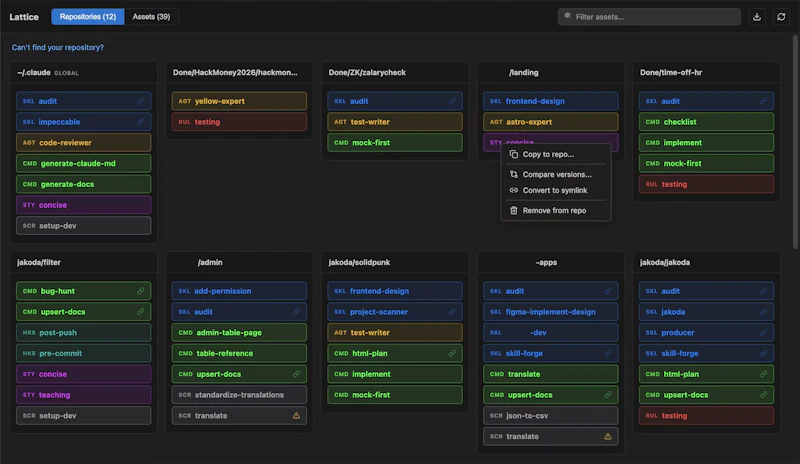Click link icon on Done/time-off-hr audit
800x464 pixels.
(763, 101)
